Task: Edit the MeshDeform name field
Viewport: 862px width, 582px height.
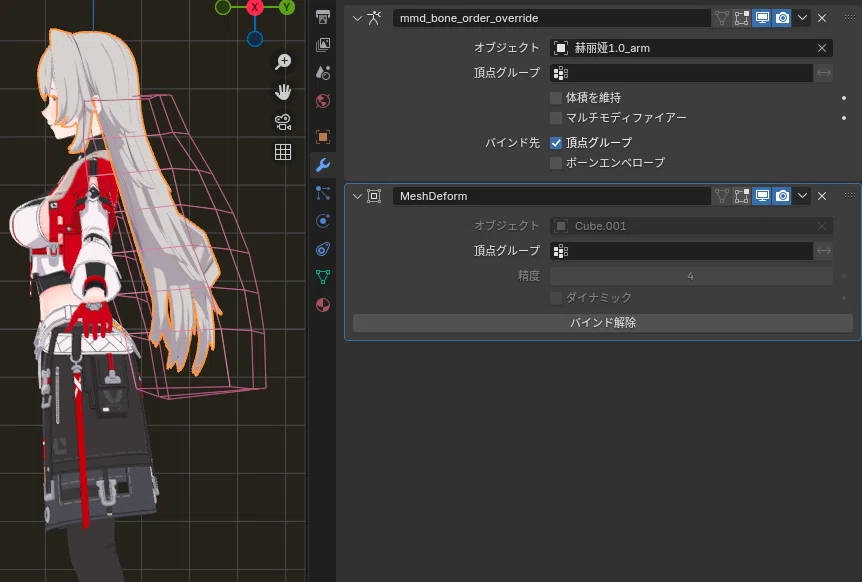Action: coord(551,196)
